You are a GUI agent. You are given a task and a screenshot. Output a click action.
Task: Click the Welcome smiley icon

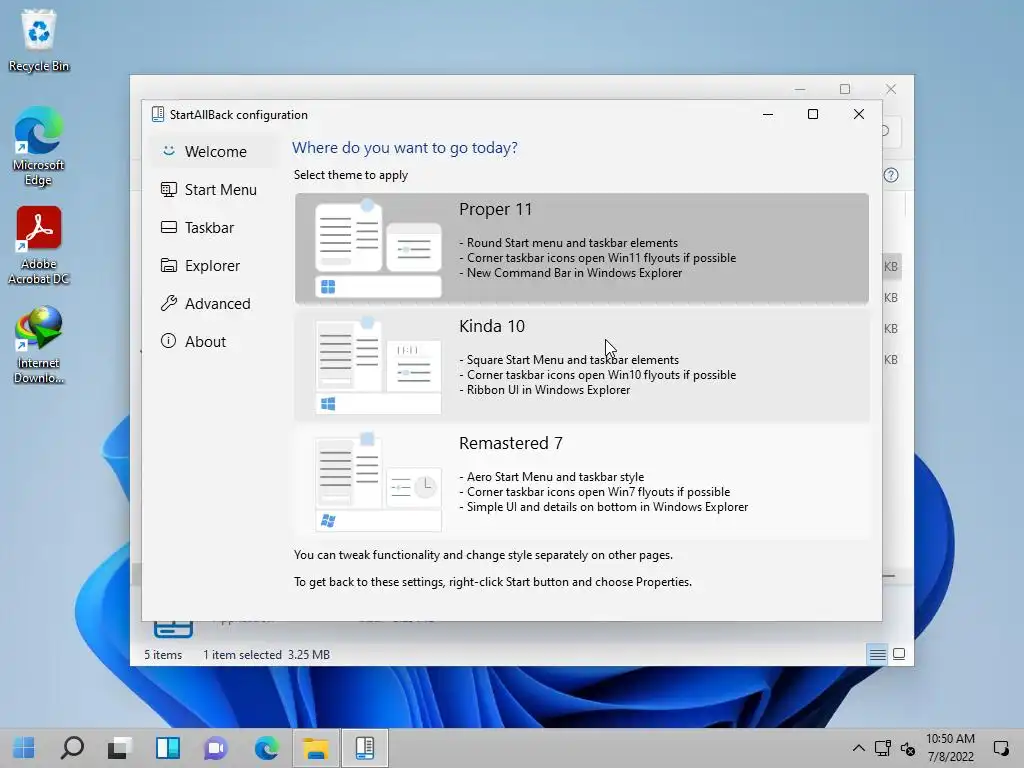pos(168,151)
